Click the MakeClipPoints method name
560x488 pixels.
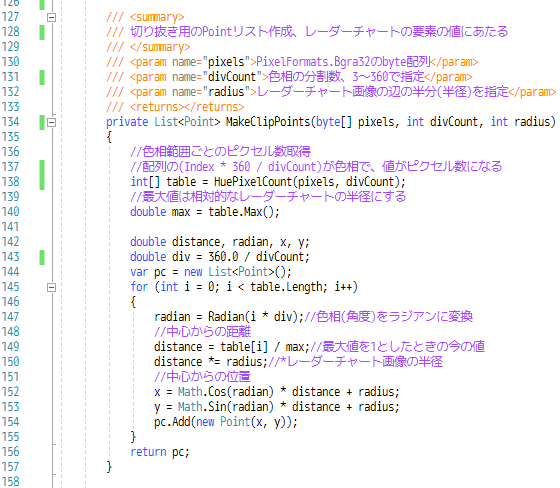(x=268, y=122)
